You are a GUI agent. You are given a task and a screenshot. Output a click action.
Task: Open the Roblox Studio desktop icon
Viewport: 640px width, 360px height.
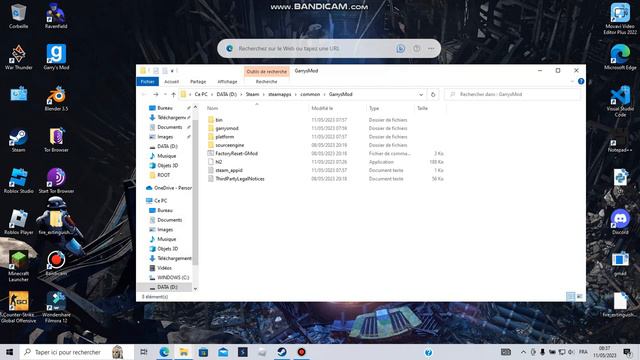coord(18,181)
